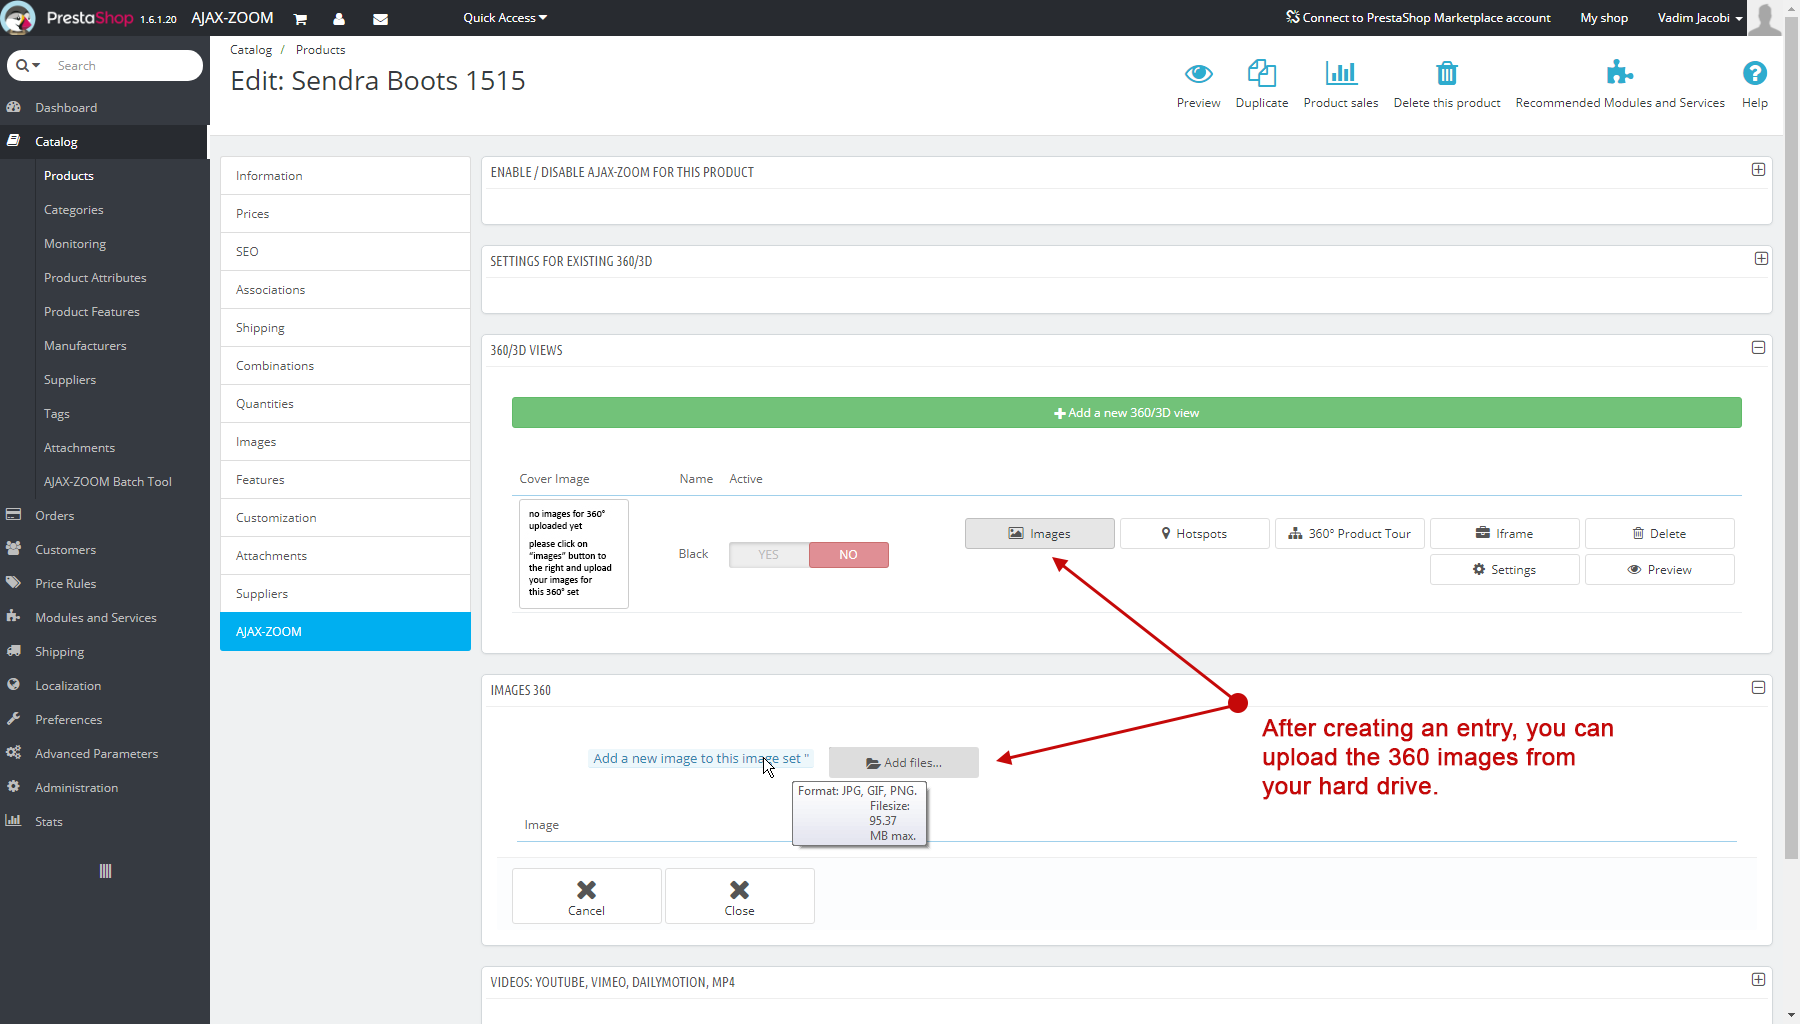
Task: Click the Duplicate product icon
Action: click(1261, 72)
